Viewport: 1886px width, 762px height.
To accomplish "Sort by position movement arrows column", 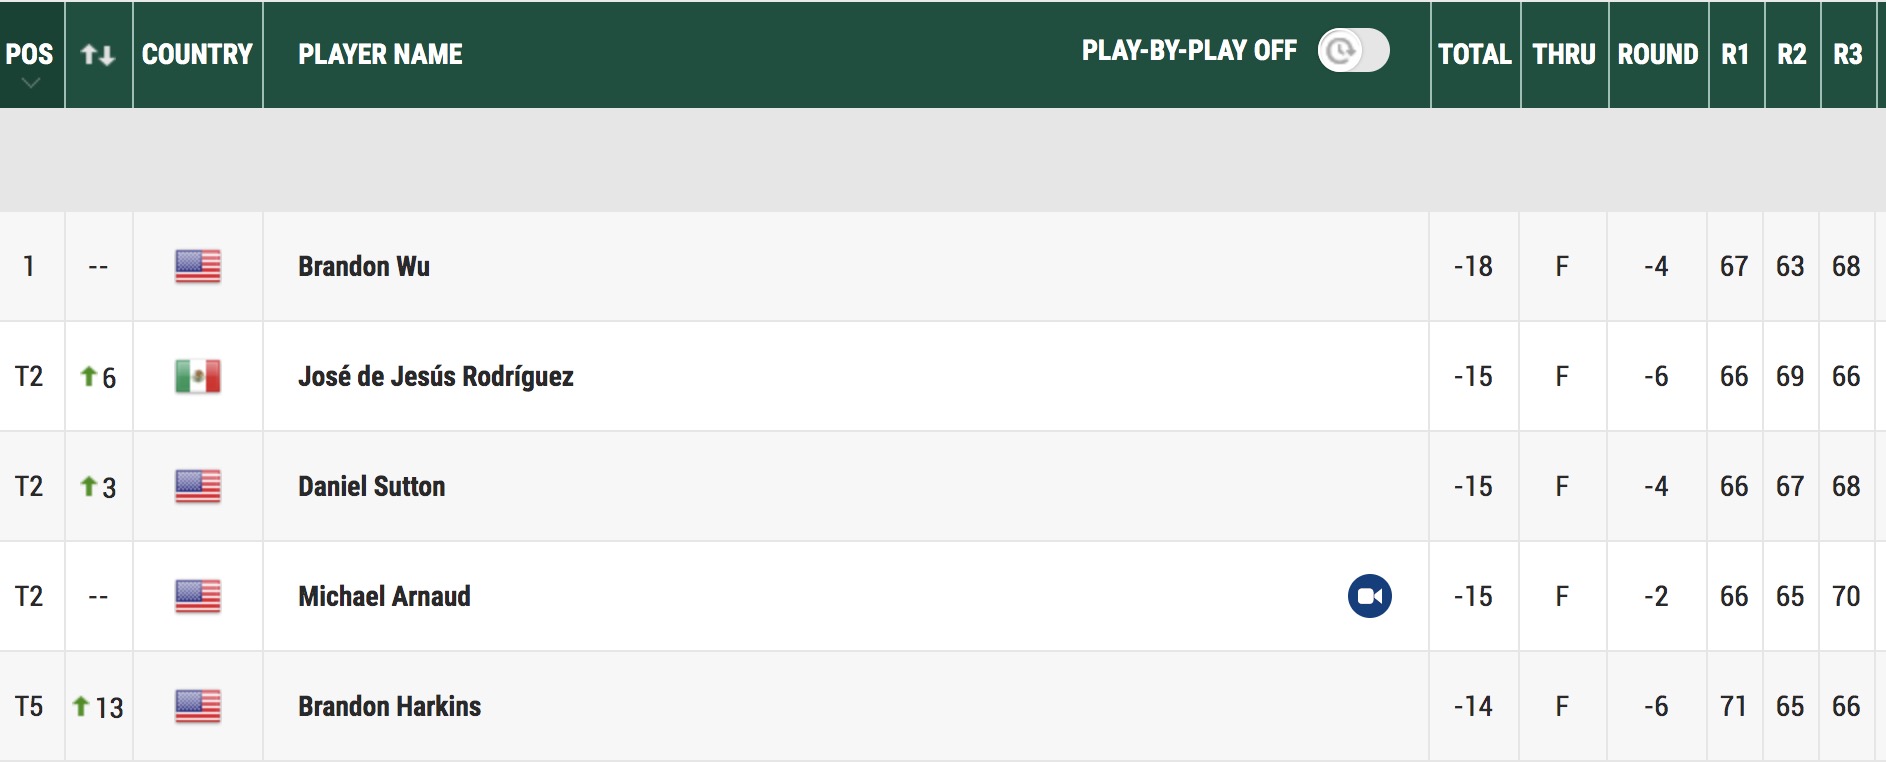I will tap(98, 54).
